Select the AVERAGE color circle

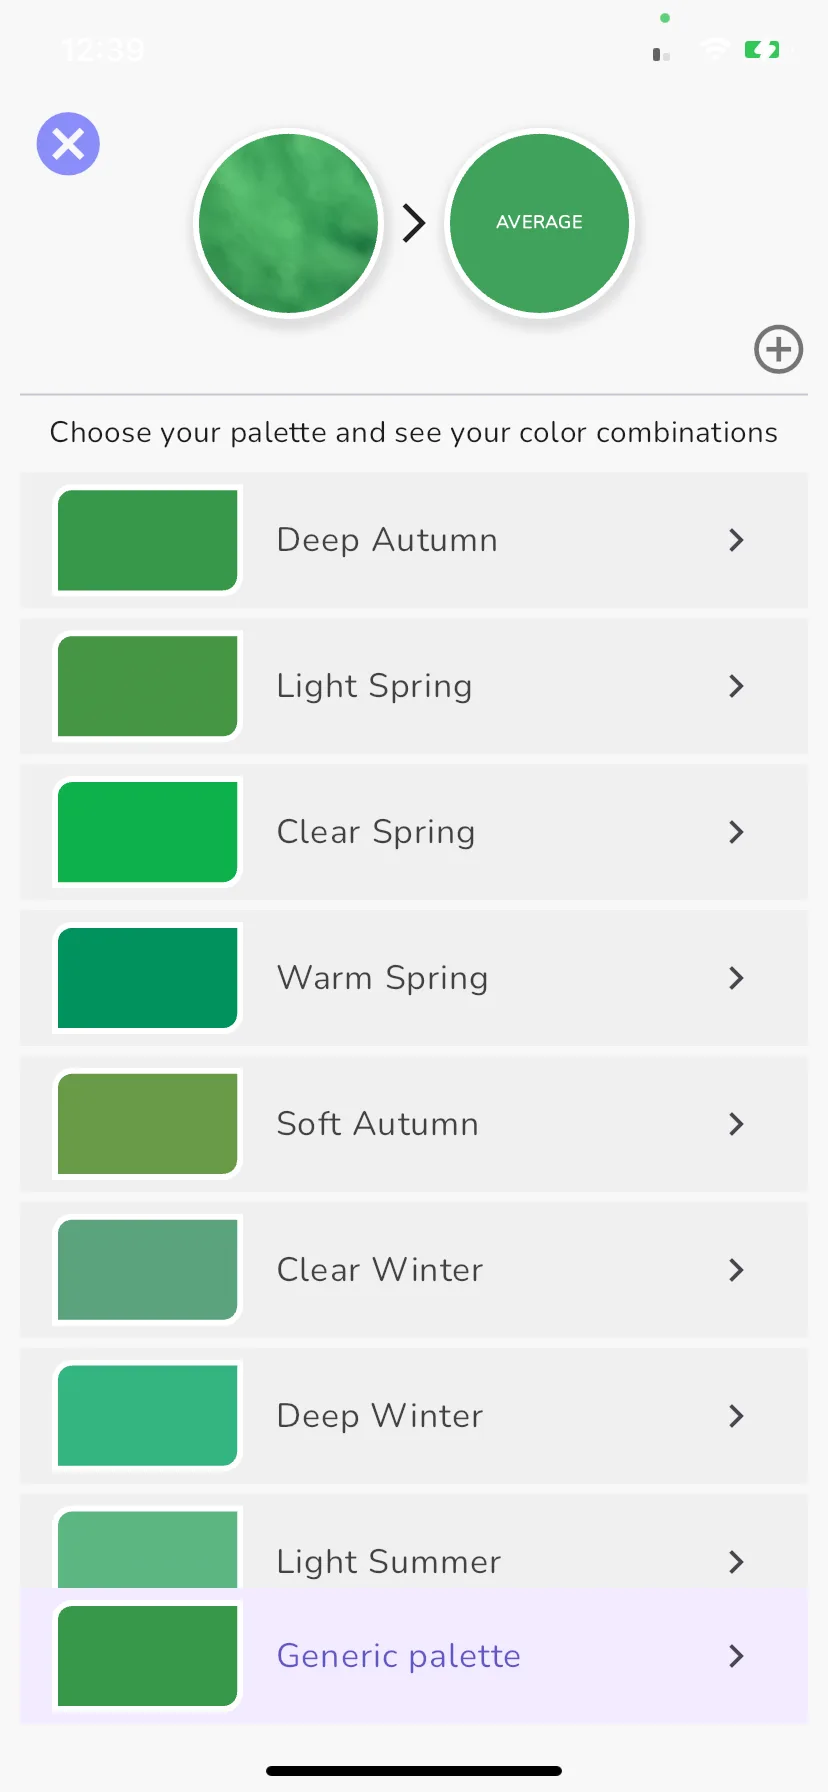click(539, 223)
